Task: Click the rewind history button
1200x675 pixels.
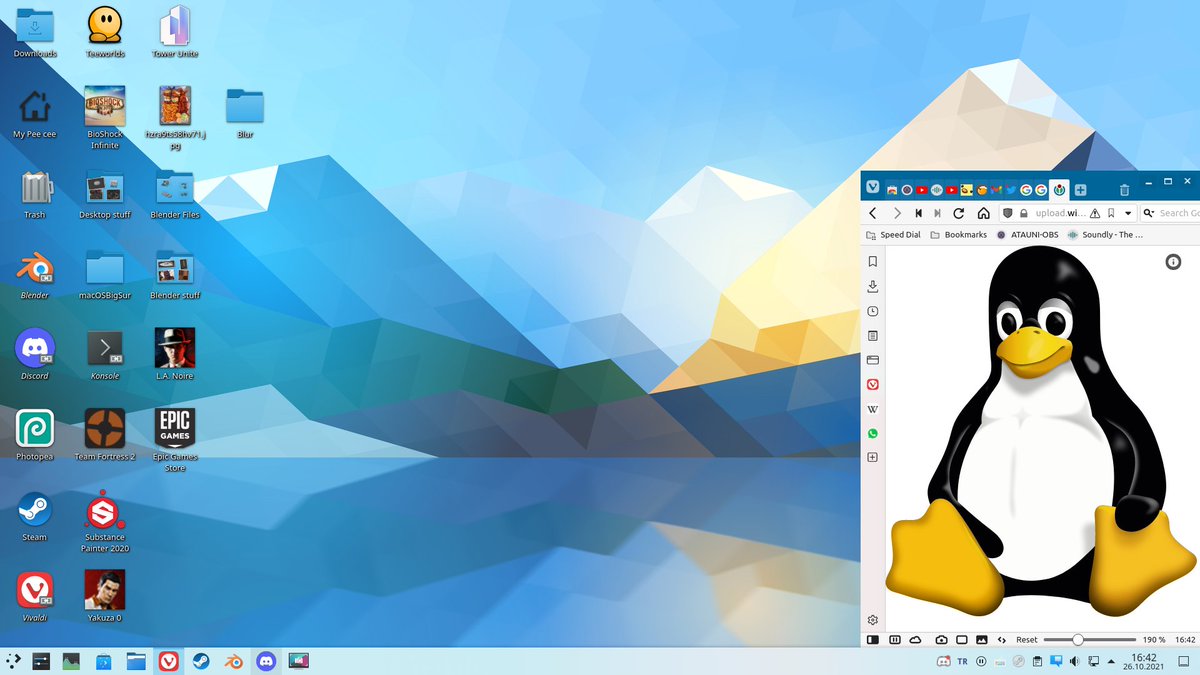Action: tap(918, 213)
